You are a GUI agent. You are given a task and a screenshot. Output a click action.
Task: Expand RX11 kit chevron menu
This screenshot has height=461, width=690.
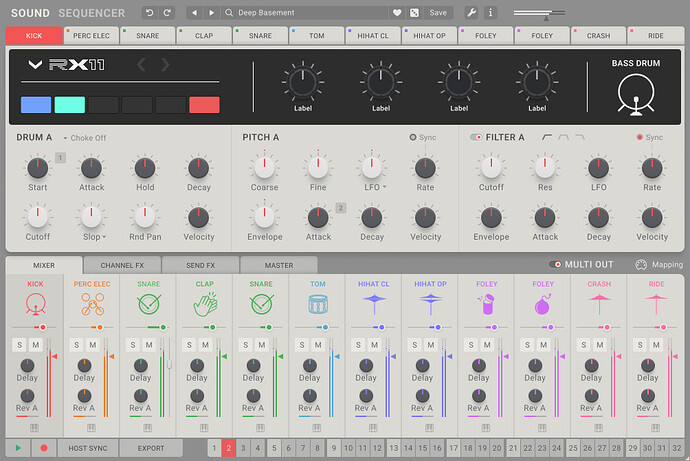[x=35, y=65]
